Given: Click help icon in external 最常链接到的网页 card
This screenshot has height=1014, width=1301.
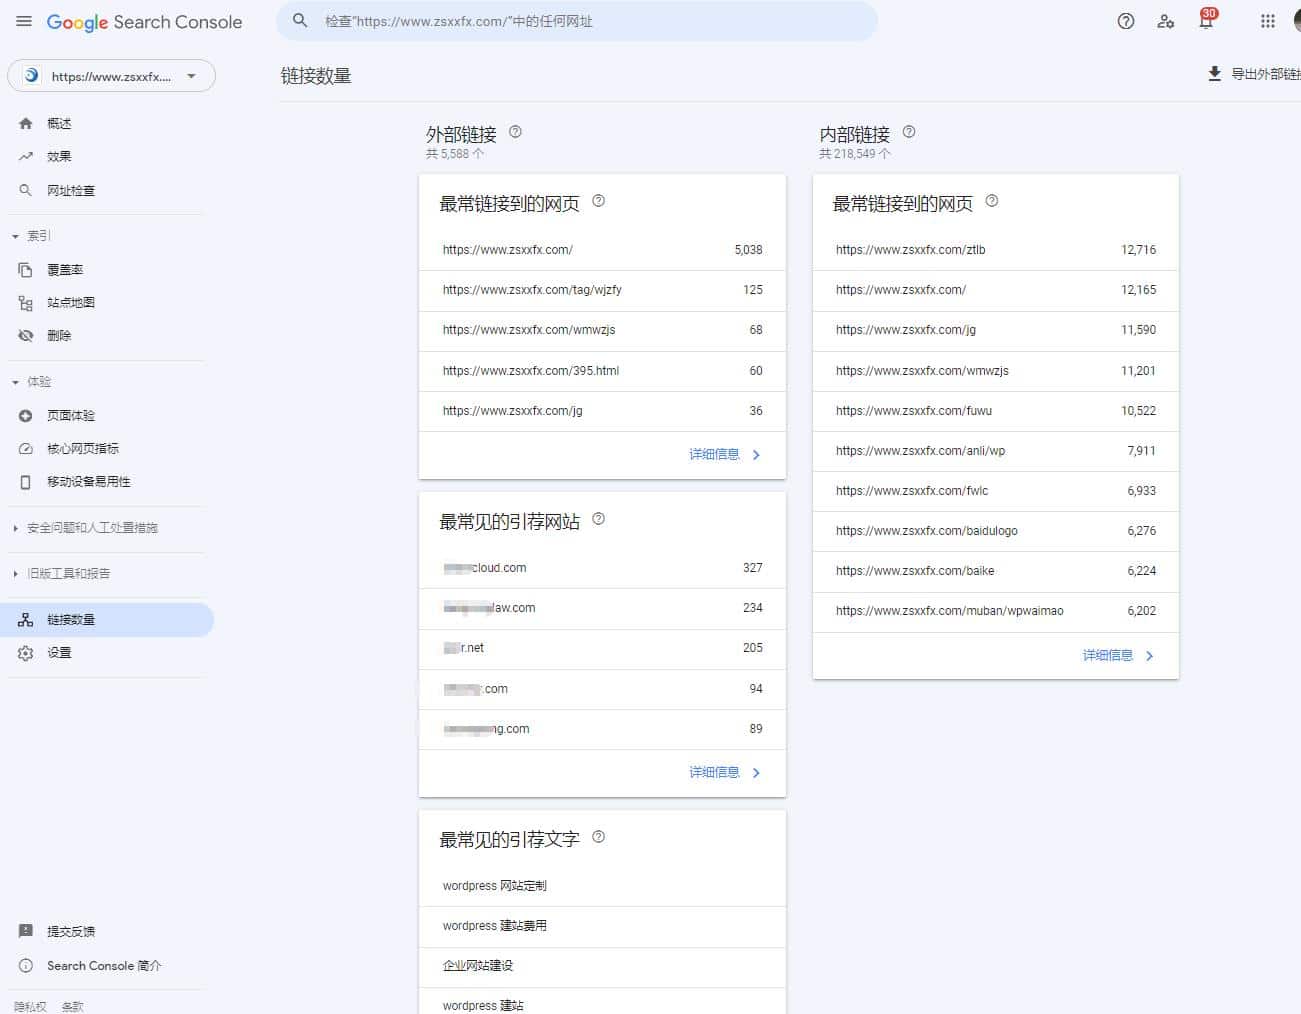Looking at the screenshot, I should click(x=599, y=201).
